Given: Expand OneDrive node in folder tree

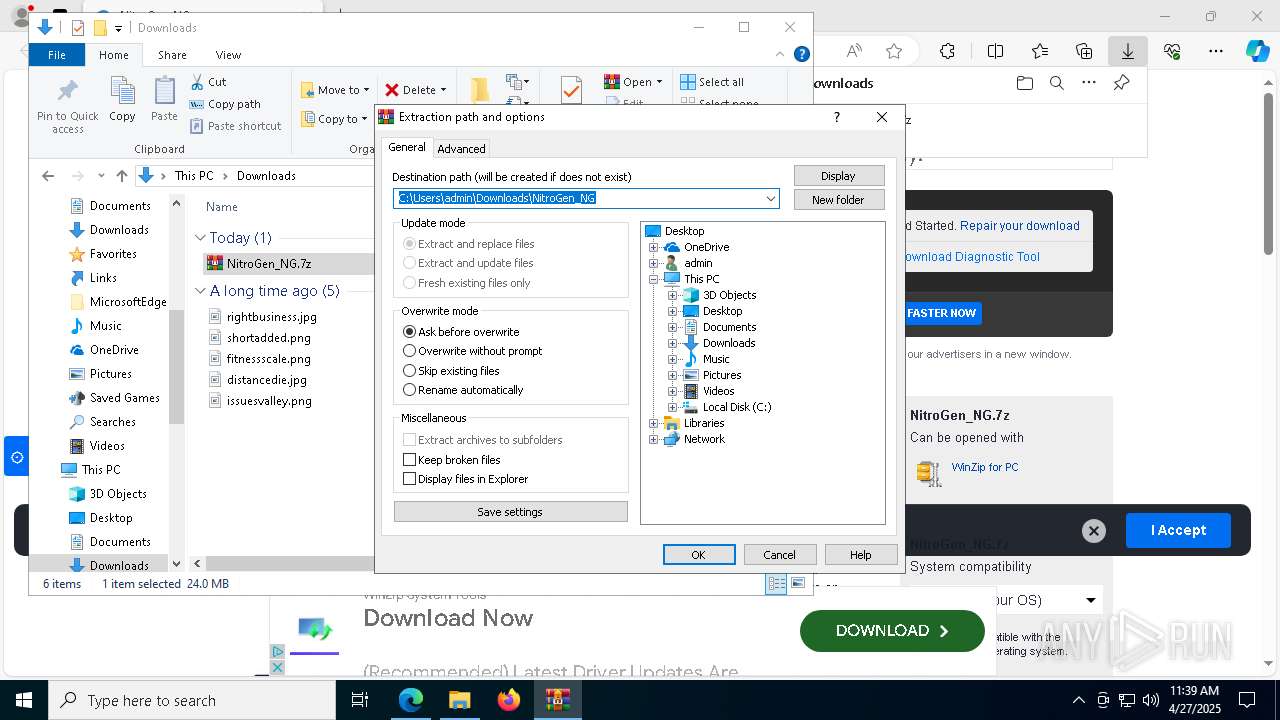Looking at the screenshot, I should pyautogui.click(x=654, y=247).
